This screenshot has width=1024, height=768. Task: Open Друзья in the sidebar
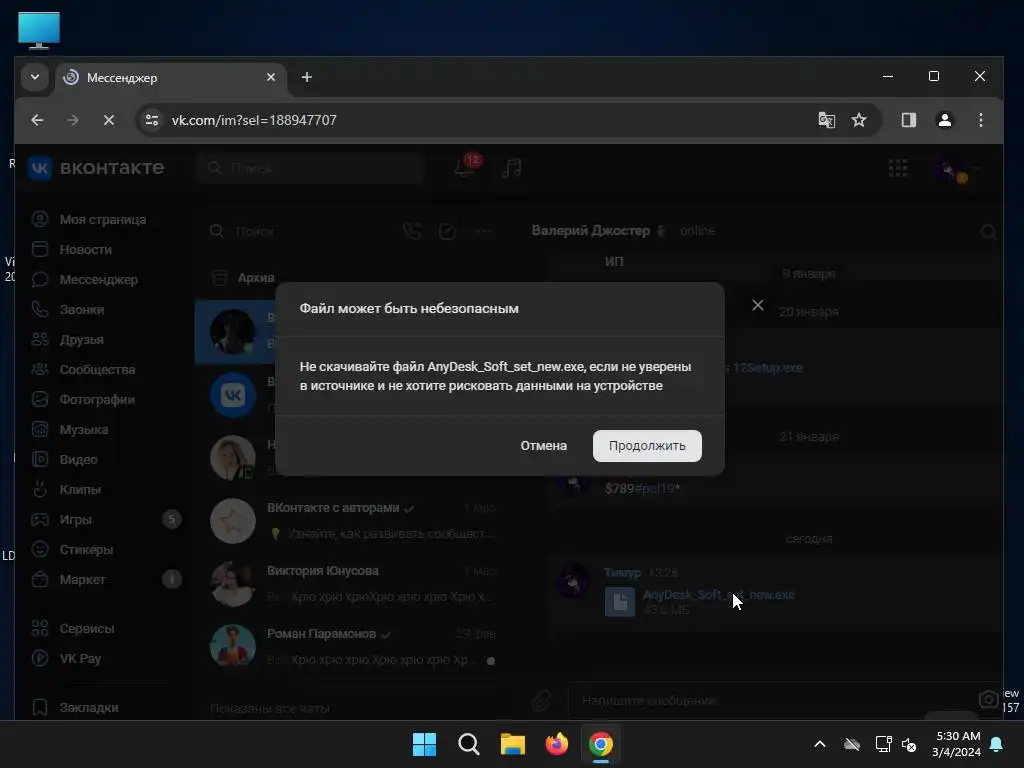click(82, 340)
